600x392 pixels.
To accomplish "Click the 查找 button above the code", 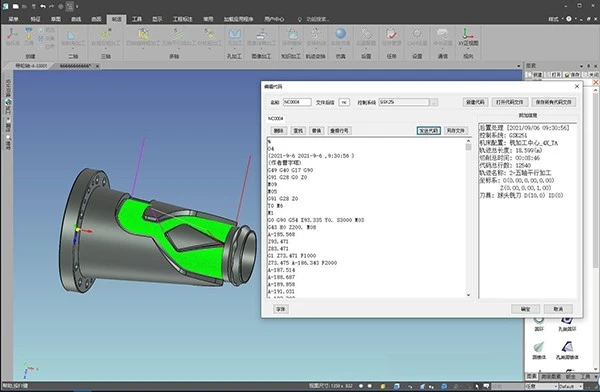I will 298,131.
